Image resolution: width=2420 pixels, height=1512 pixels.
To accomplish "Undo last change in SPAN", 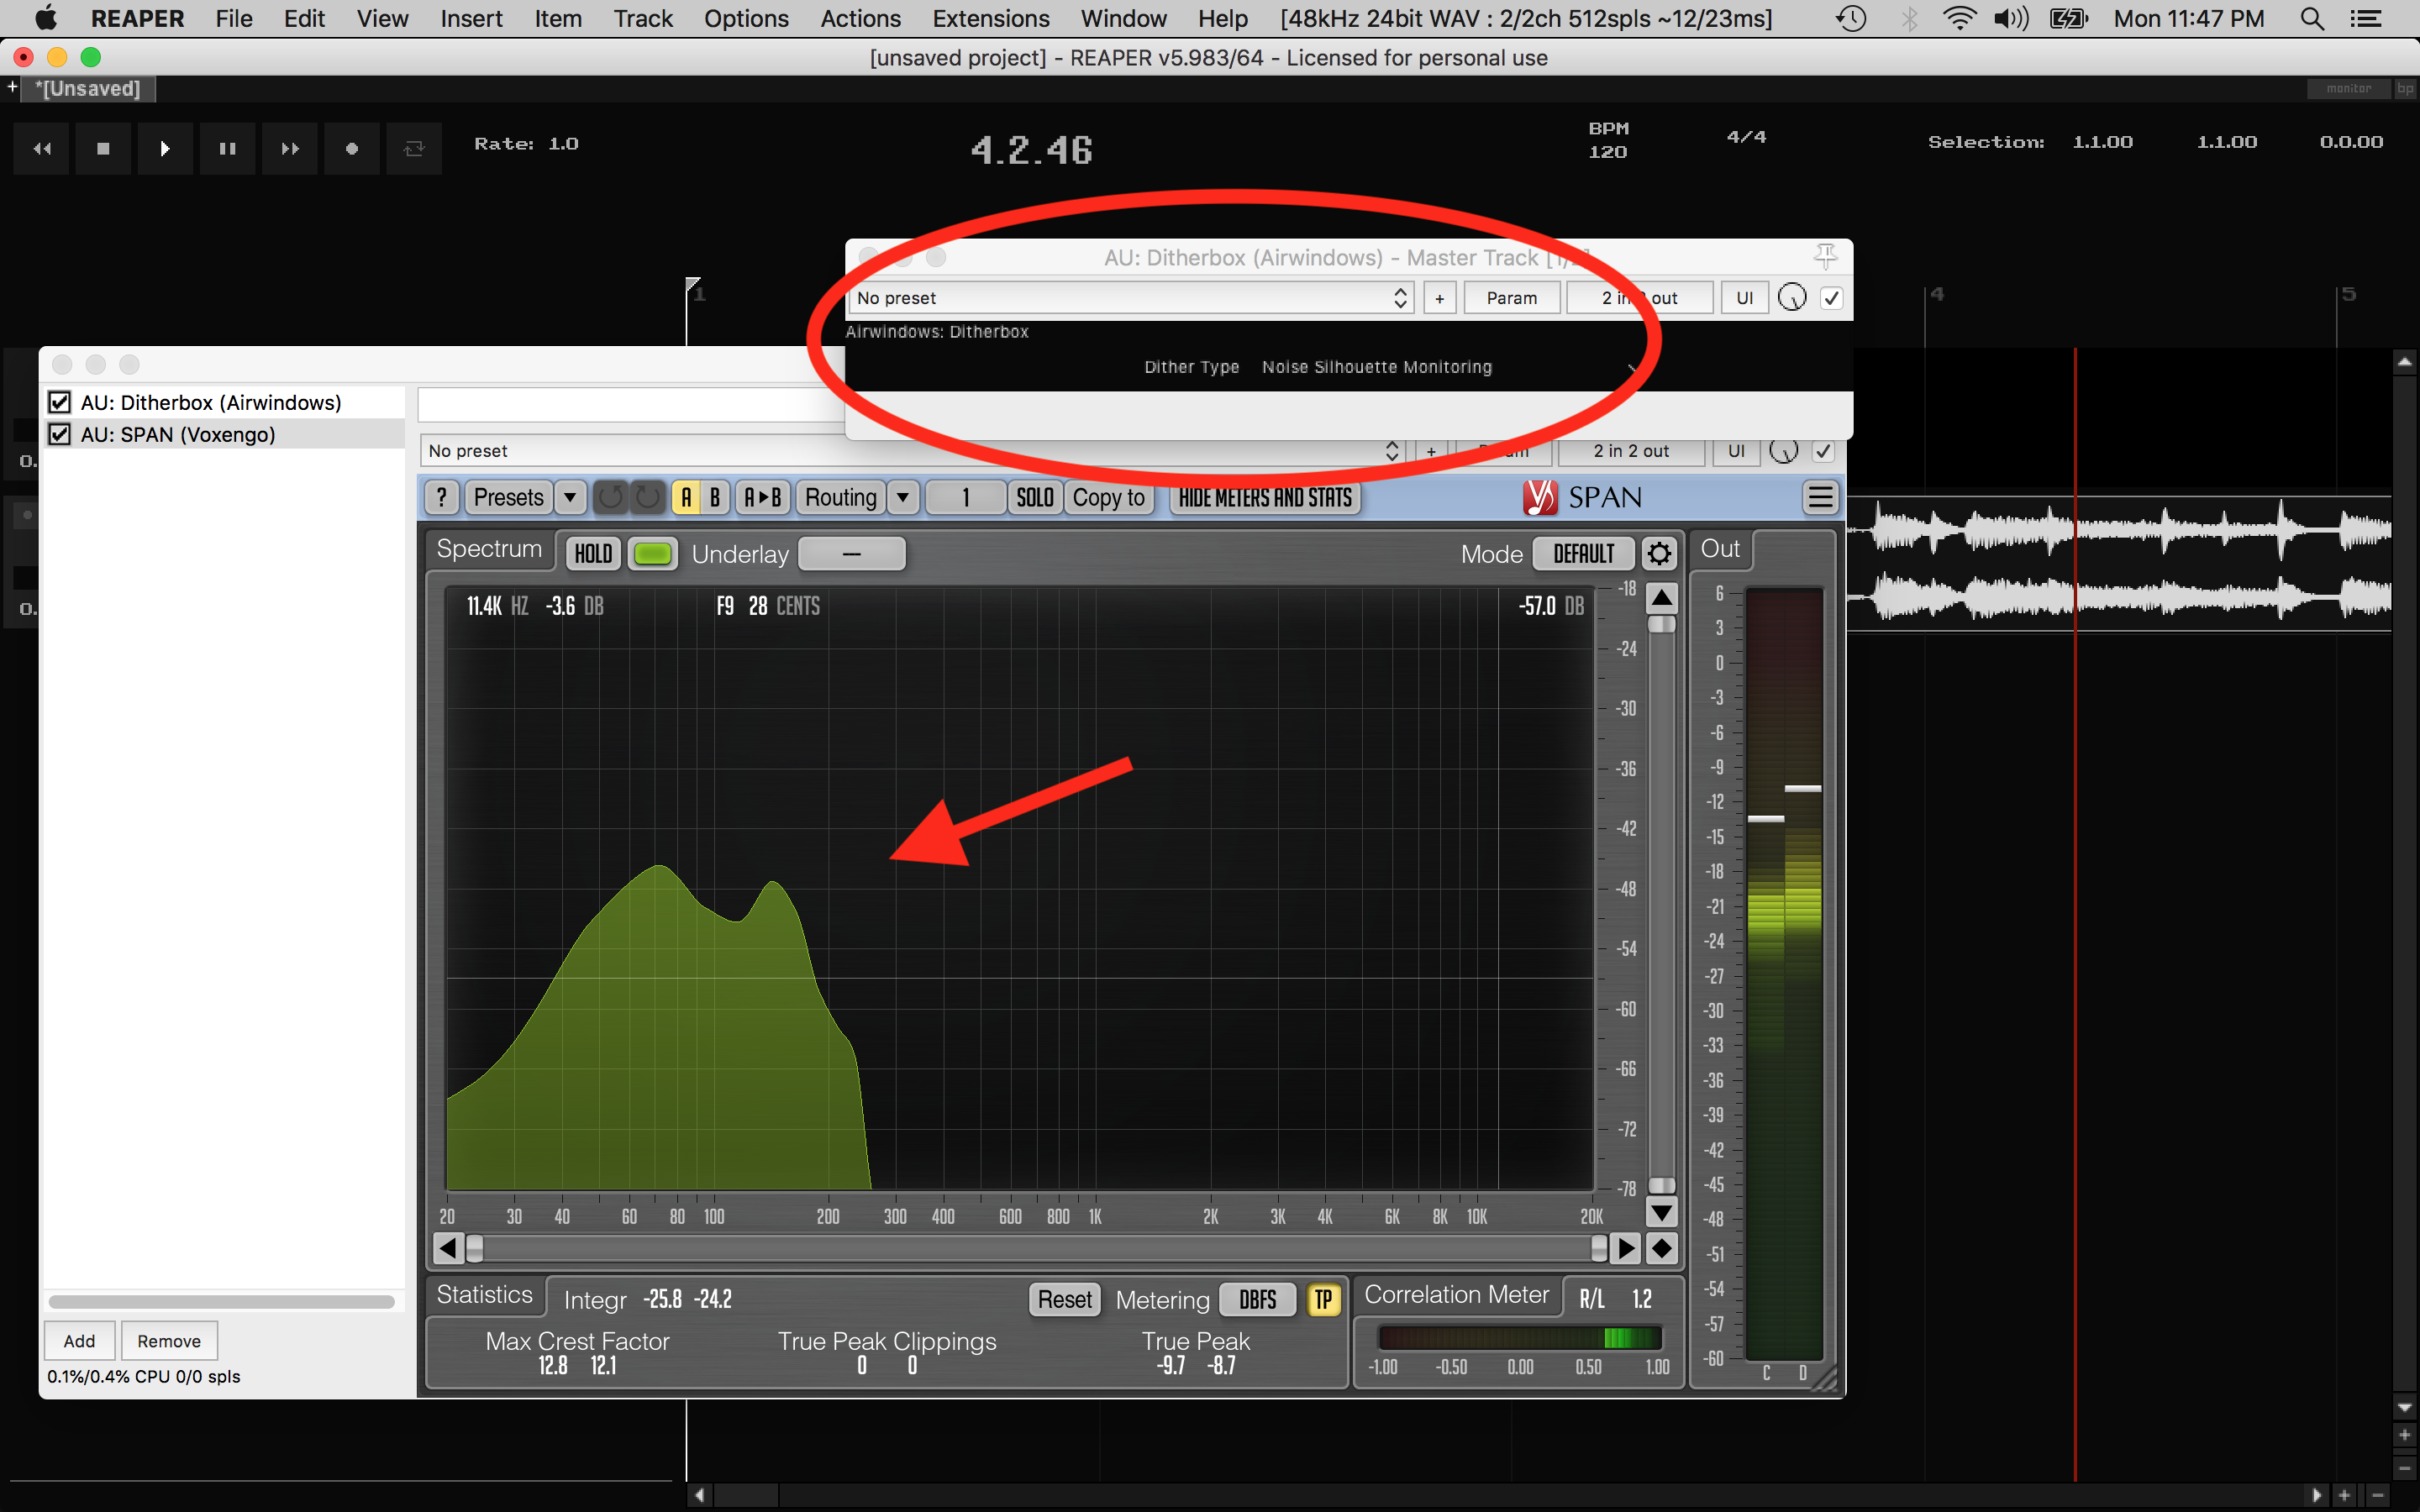I will [x=611, y=497].
